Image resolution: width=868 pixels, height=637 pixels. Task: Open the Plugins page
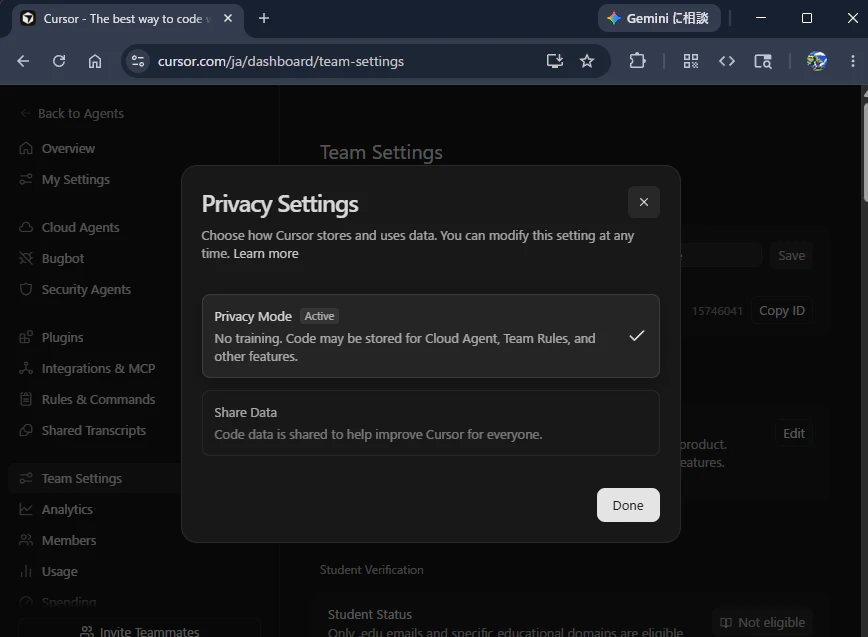pos(63,337)
